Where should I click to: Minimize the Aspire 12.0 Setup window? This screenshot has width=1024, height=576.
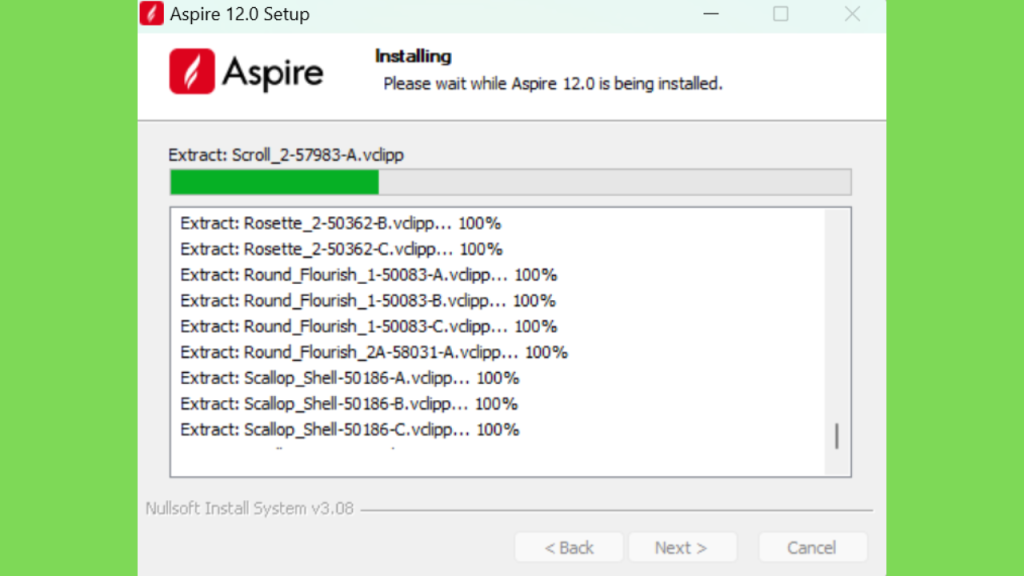710,14
